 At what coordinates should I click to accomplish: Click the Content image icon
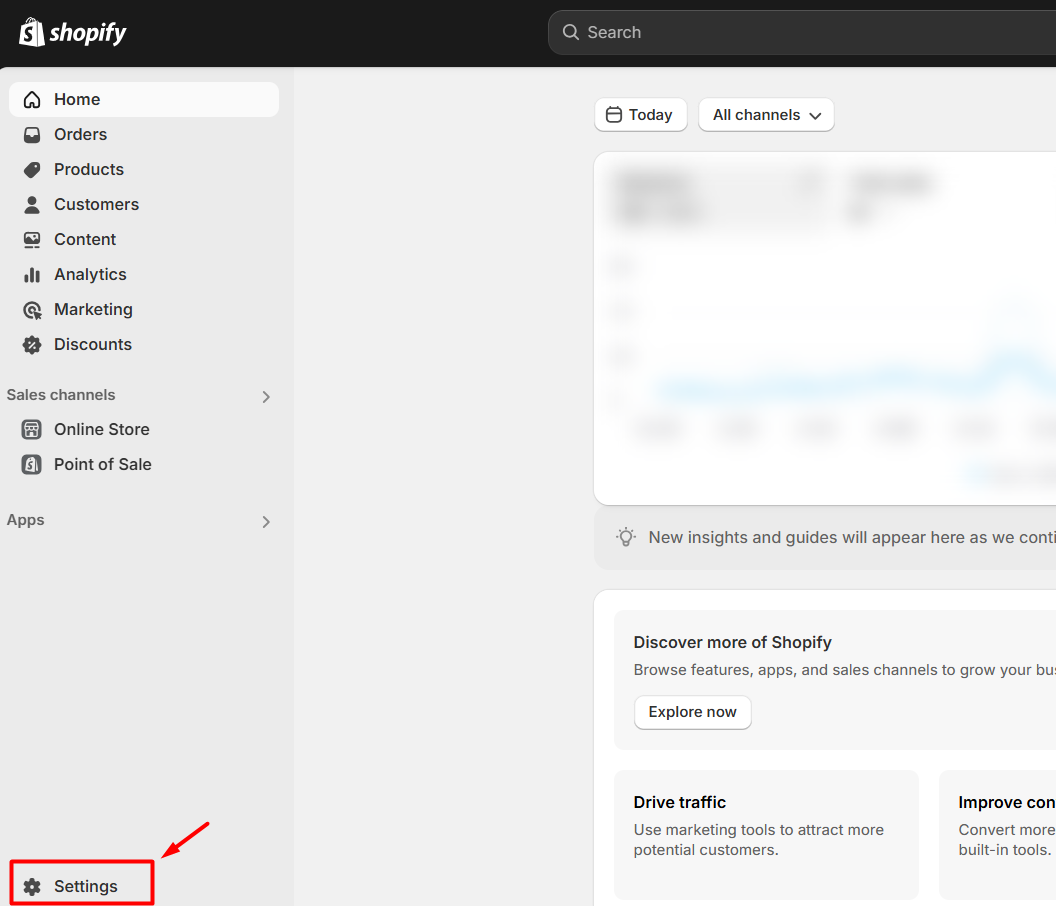pos(32,240)
